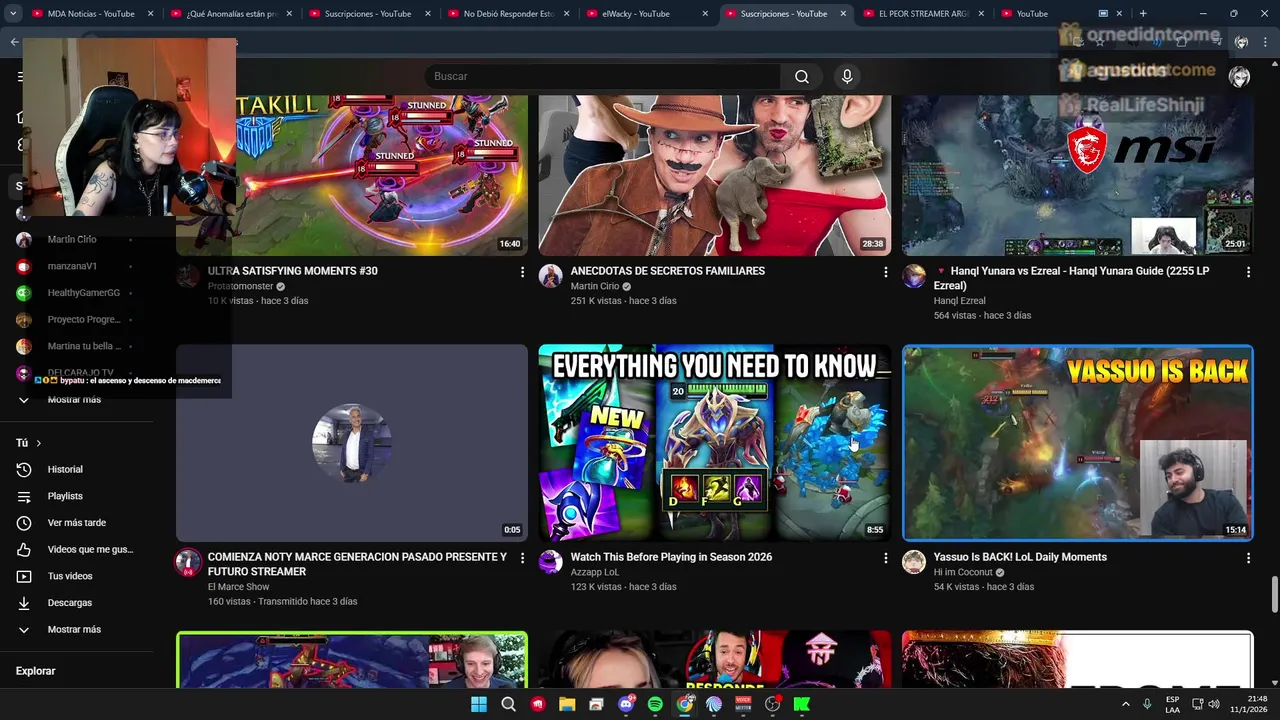This screenshot has height=720, width=1280.
Task: Open Windows taskbar search
Action: click(508, 704)
